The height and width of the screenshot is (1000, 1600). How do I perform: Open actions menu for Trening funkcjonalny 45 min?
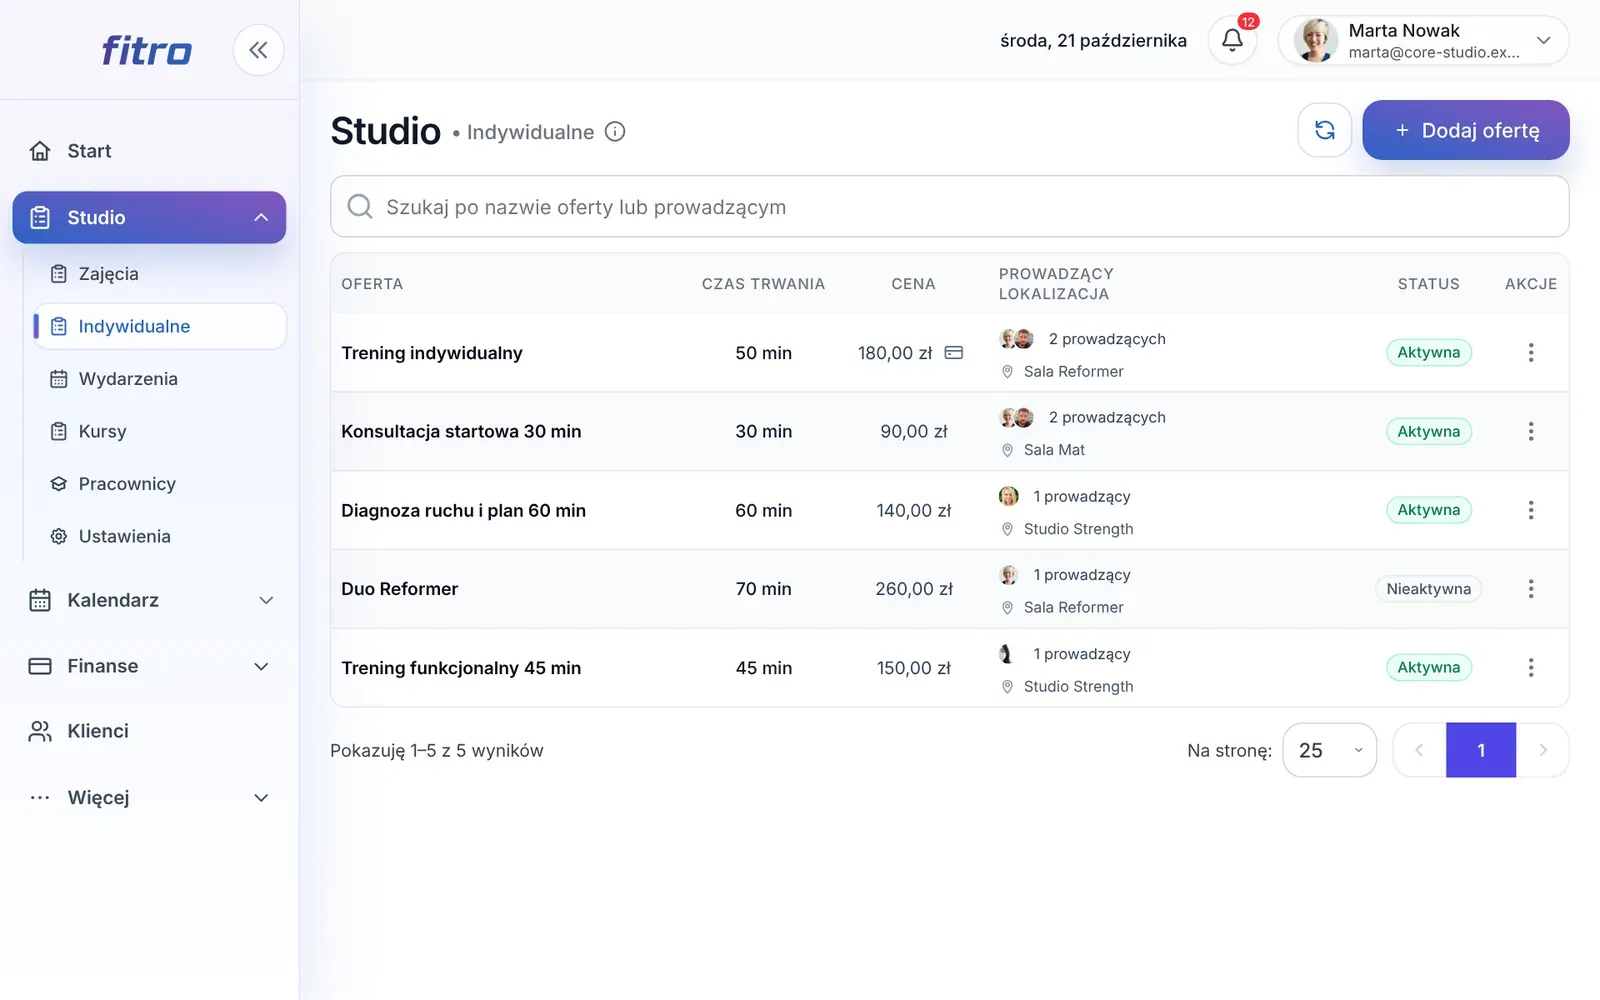click(x=1530, y=667)
